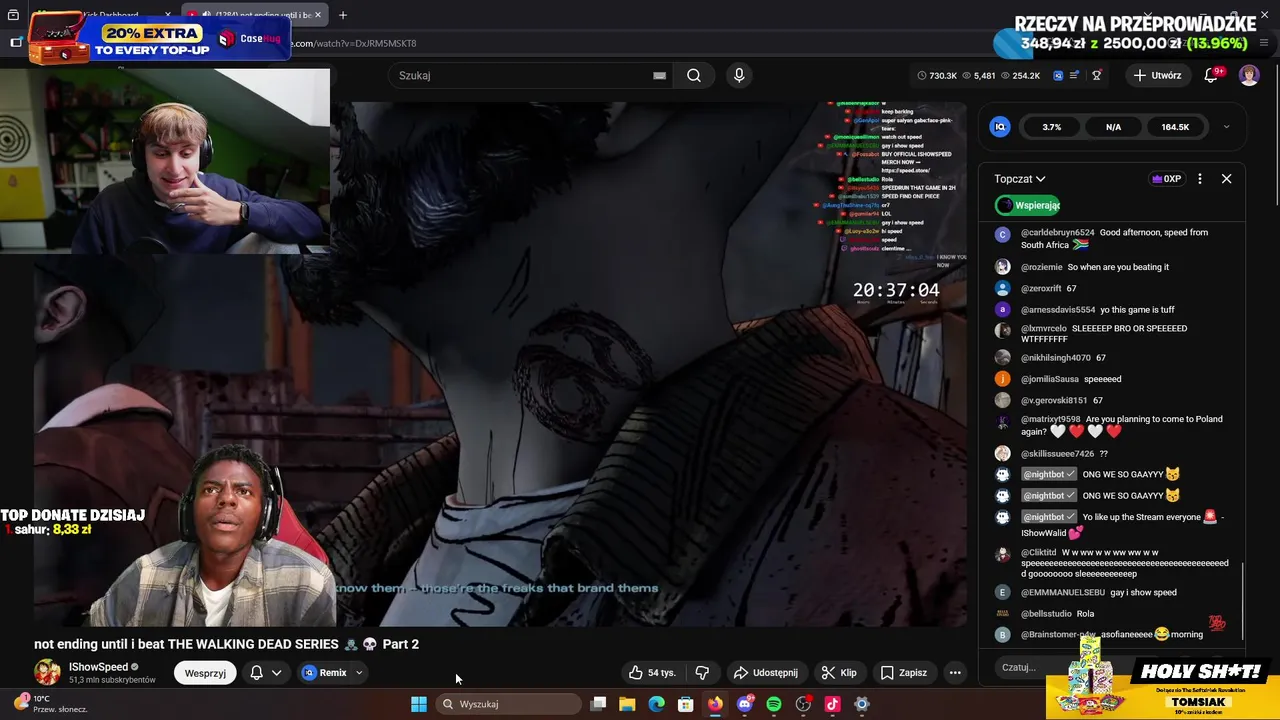Click the Windows Wyszukaj search box
The height and width of the screenshot is (720, 1280).
(506, 704)
